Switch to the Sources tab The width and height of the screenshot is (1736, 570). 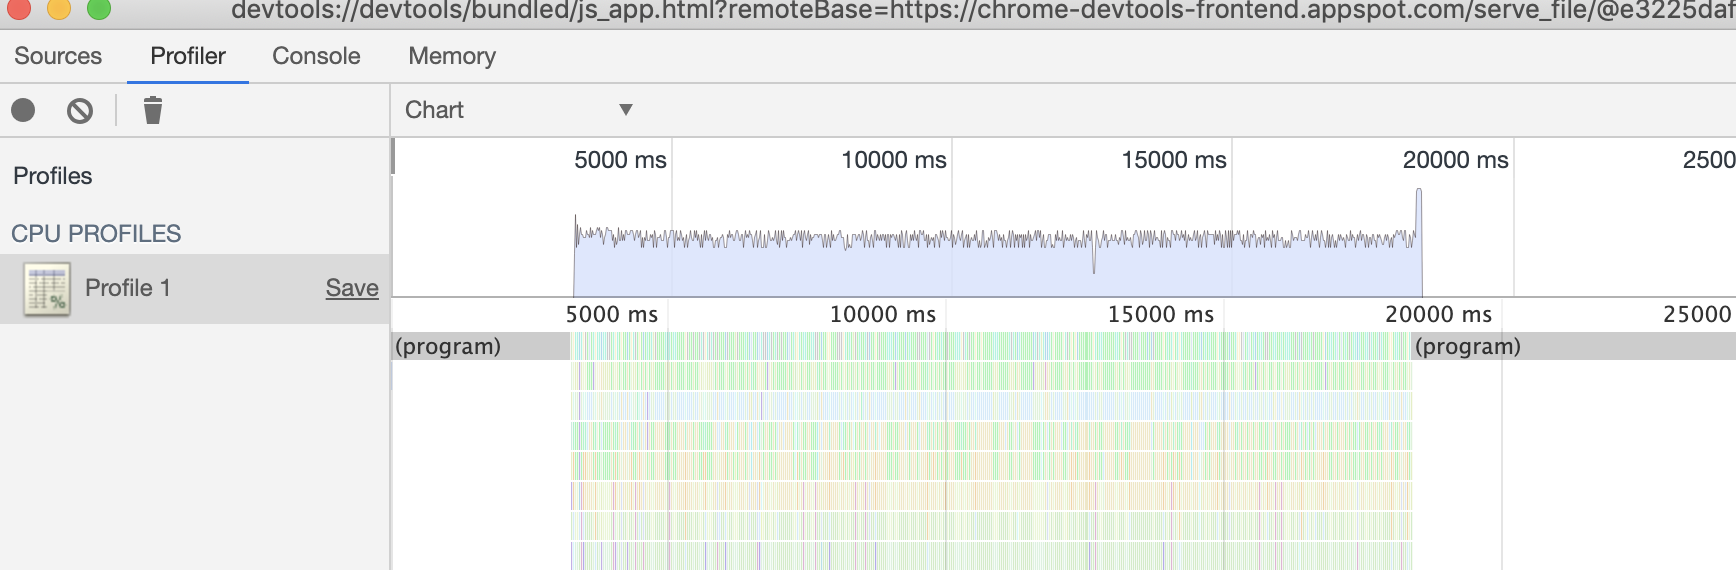pos(58,56)
